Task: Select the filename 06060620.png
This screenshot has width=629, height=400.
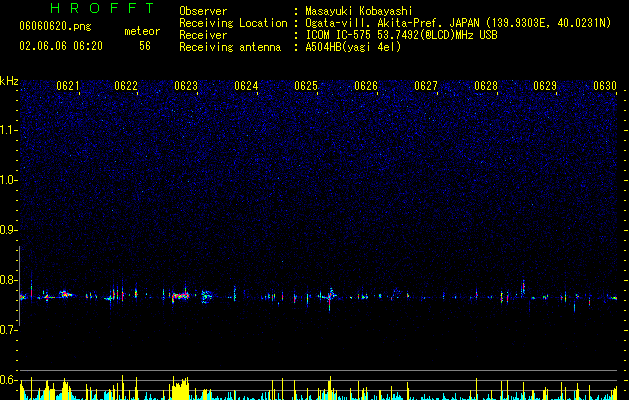Action: click(x=55, y=27)
